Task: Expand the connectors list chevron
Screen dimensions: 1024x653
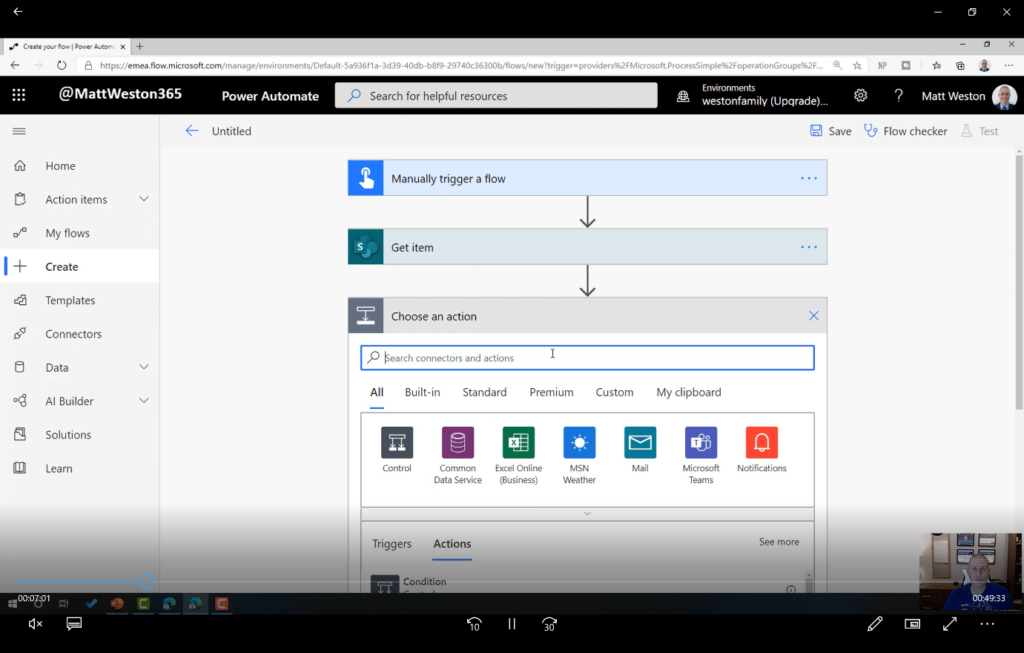Action: click(x=587, y=513)
